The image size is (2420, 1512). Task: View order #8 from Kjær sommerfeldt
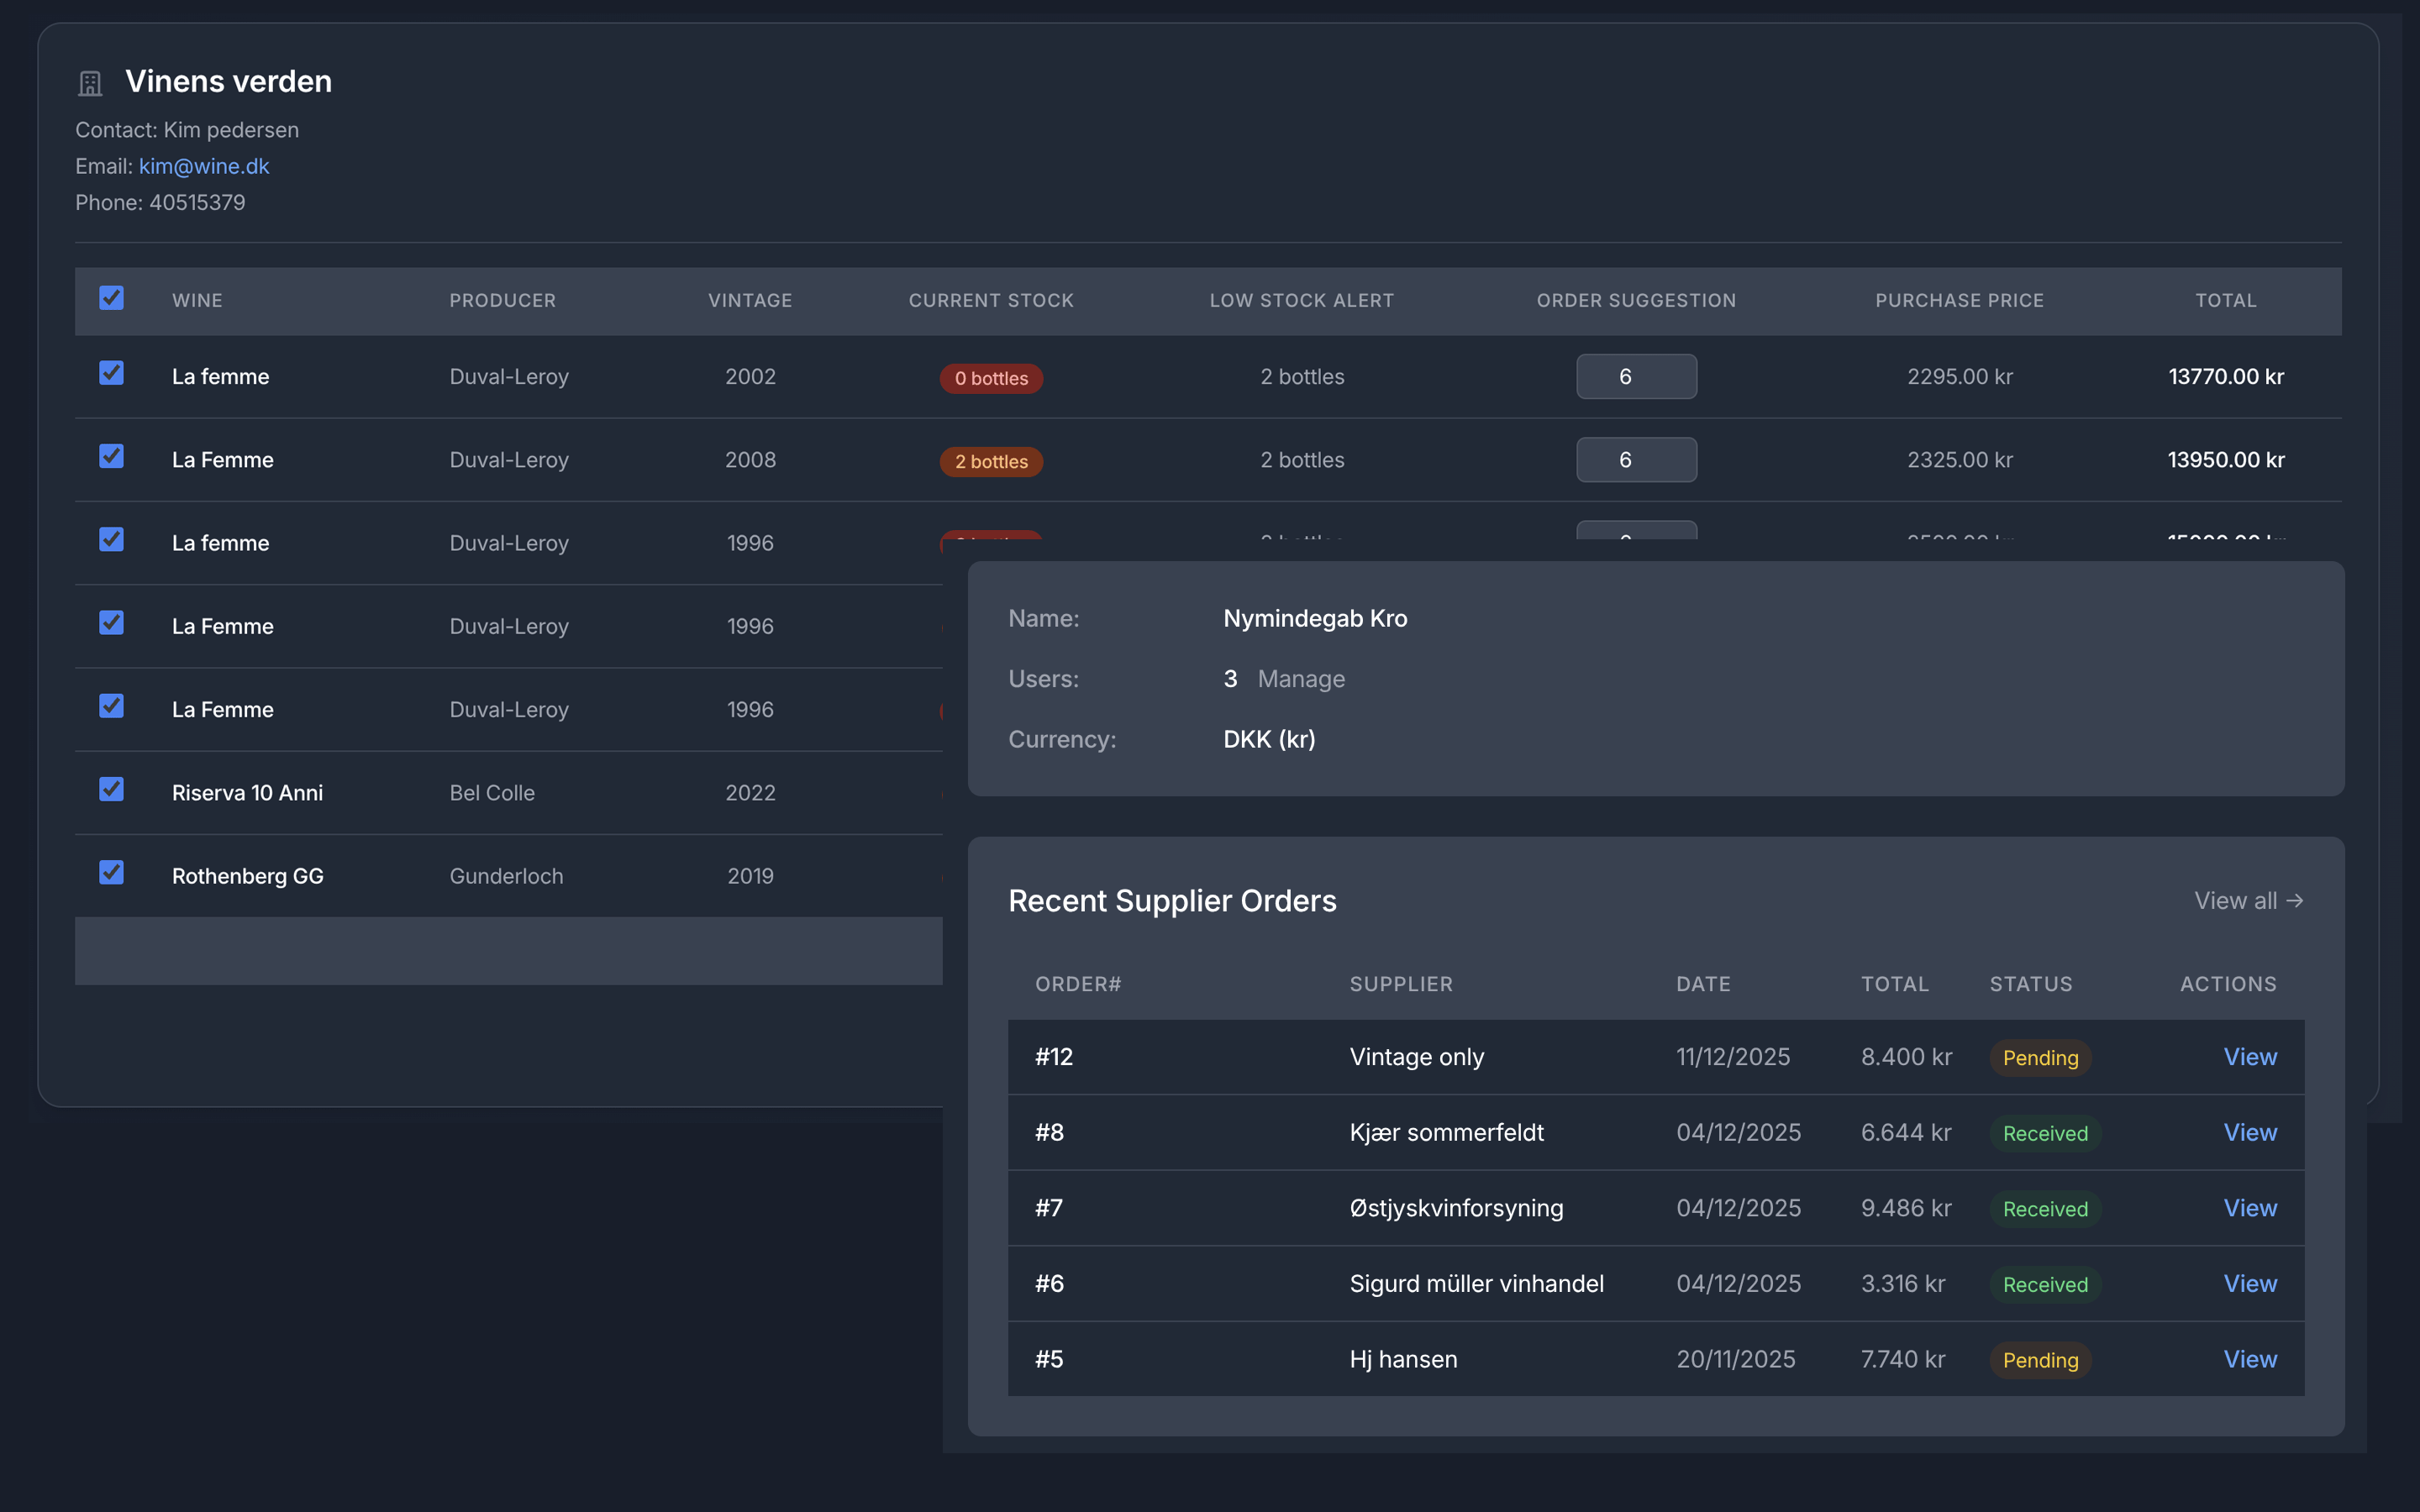tap(2250, 1132)
